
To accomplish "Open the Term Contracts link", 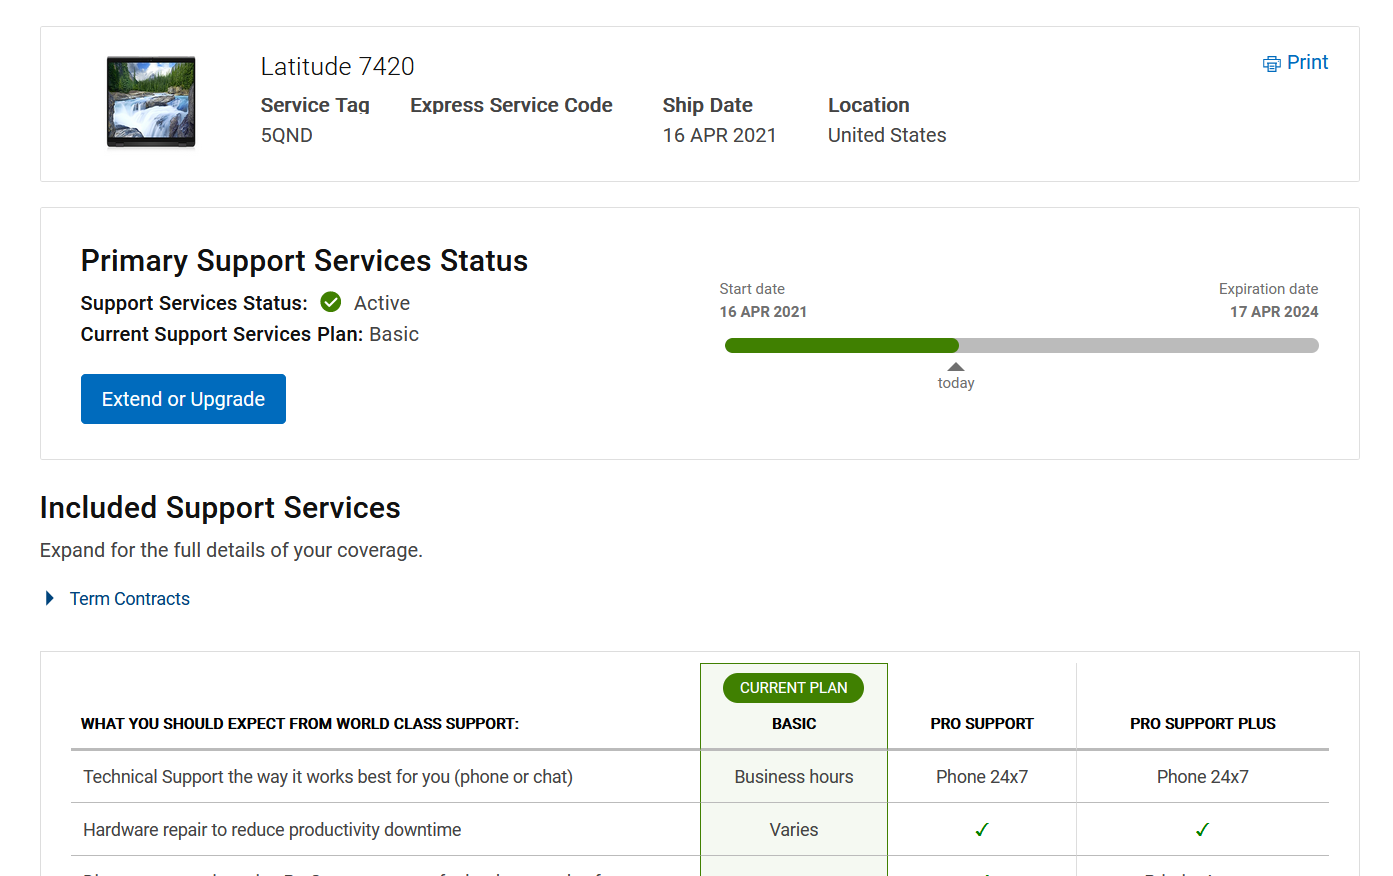I will tap(130, 599).
